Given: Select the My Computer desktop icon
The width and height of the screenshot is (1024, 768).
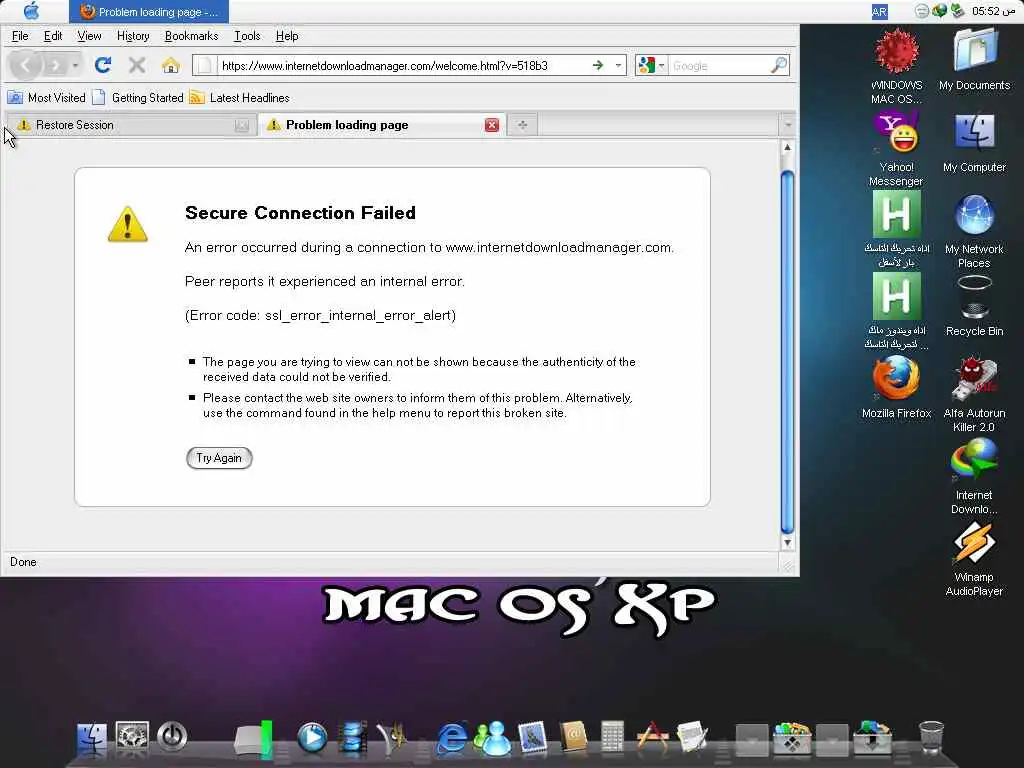Looking at the screenshot, I should pos(974,142).
